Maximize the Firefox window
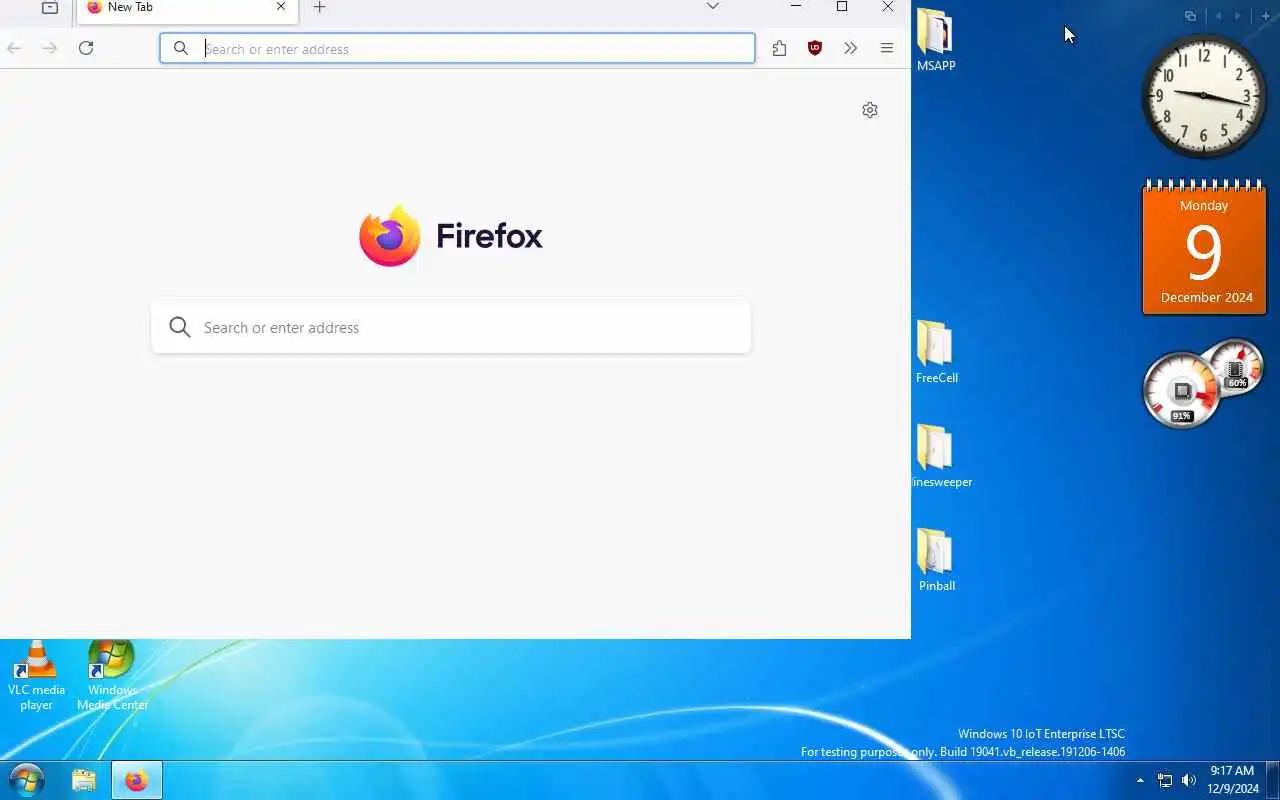 [x=842, y=7]
